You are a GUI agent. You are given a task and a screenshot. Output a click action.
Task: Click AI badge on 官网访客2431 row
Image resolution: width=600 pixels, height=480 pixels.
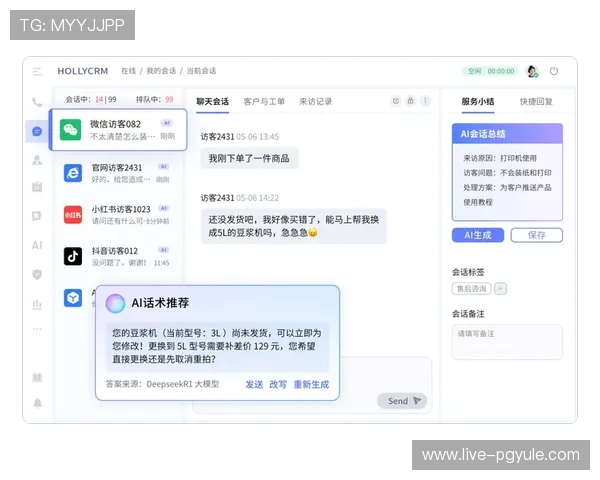(x=163, y=167)
